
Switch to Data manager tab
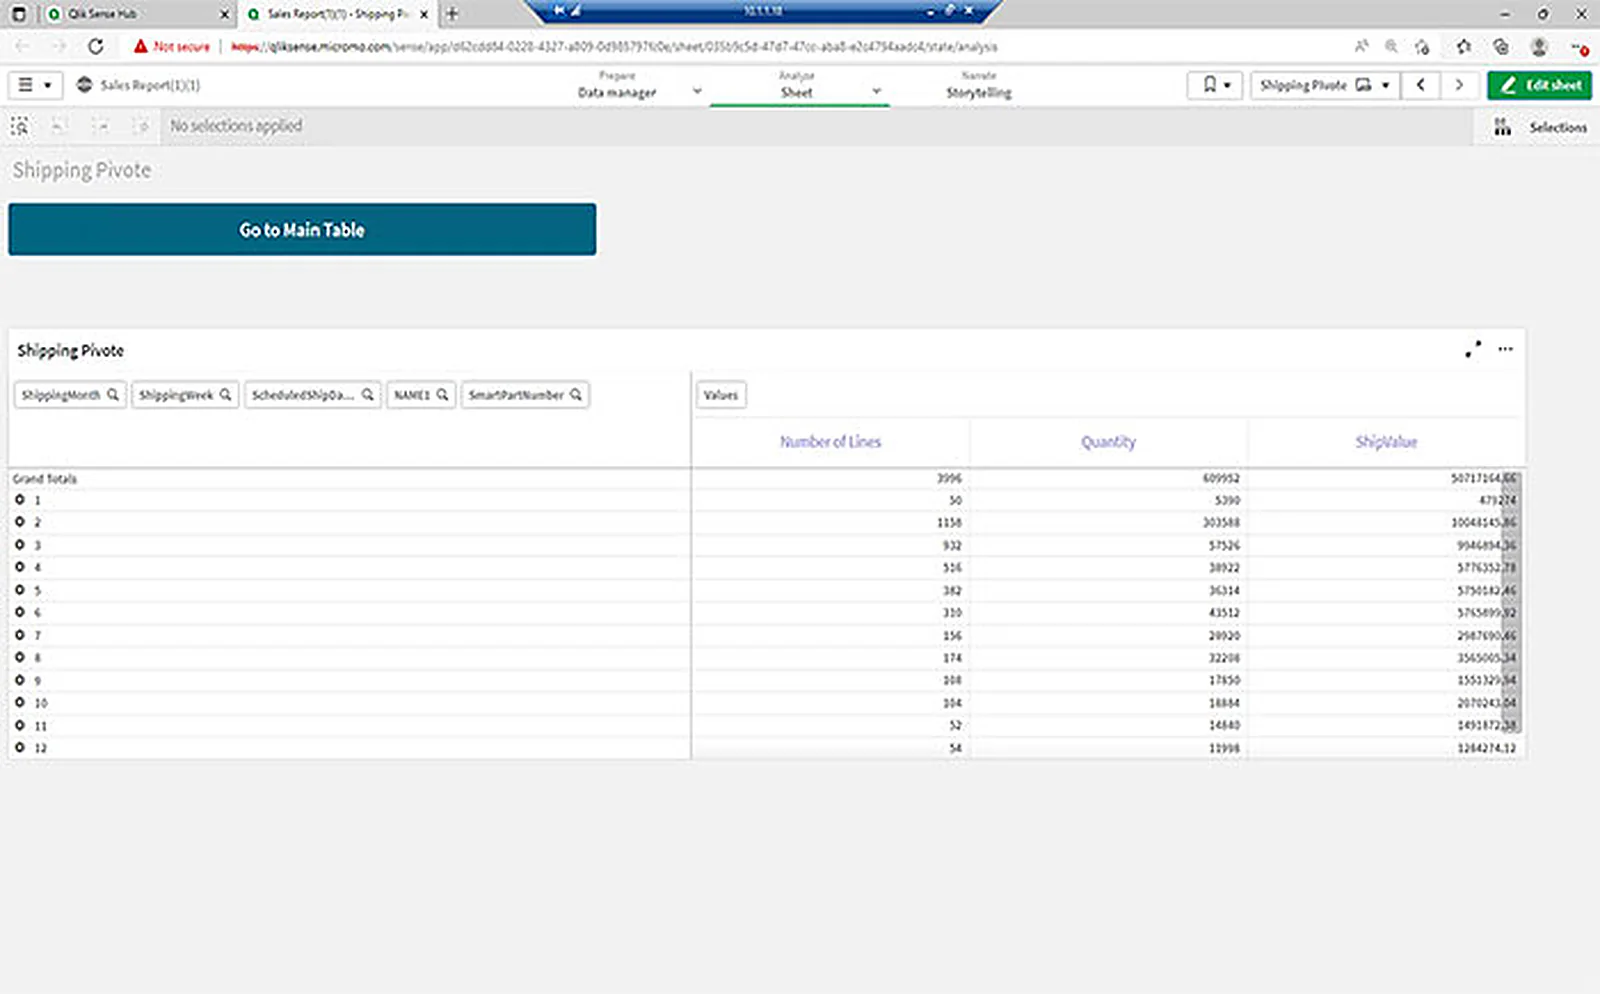pos(617,85)
